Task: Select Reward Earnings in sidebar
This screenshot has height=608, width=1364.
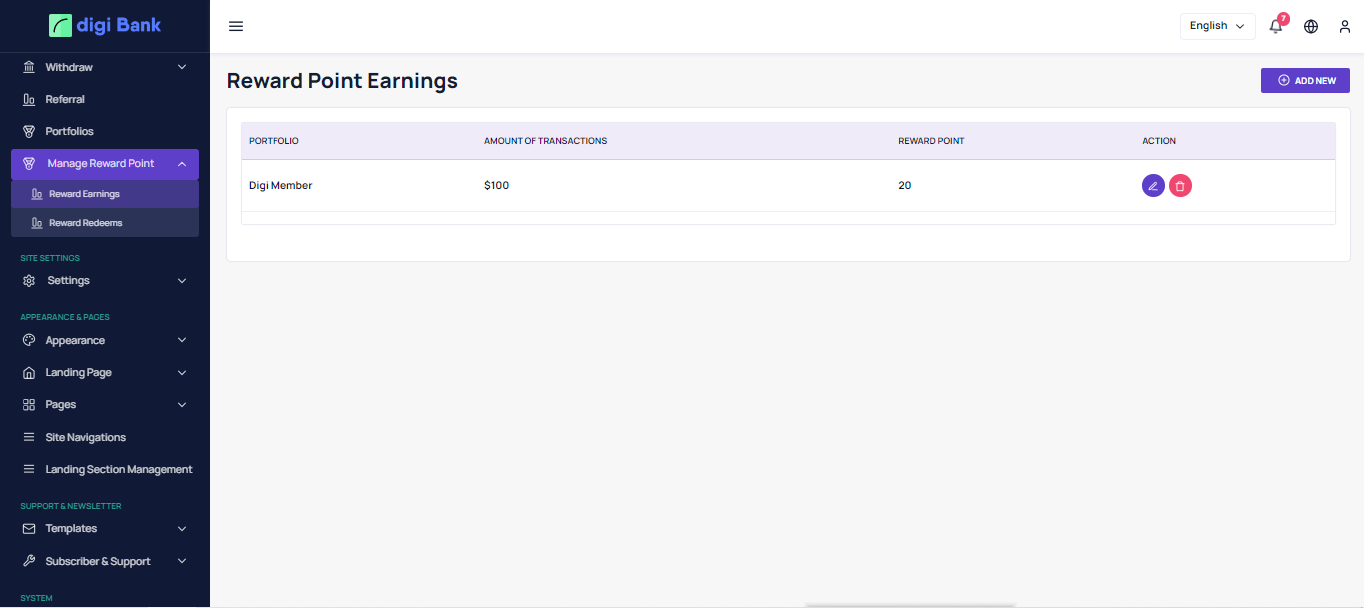Action: (84, 194)
